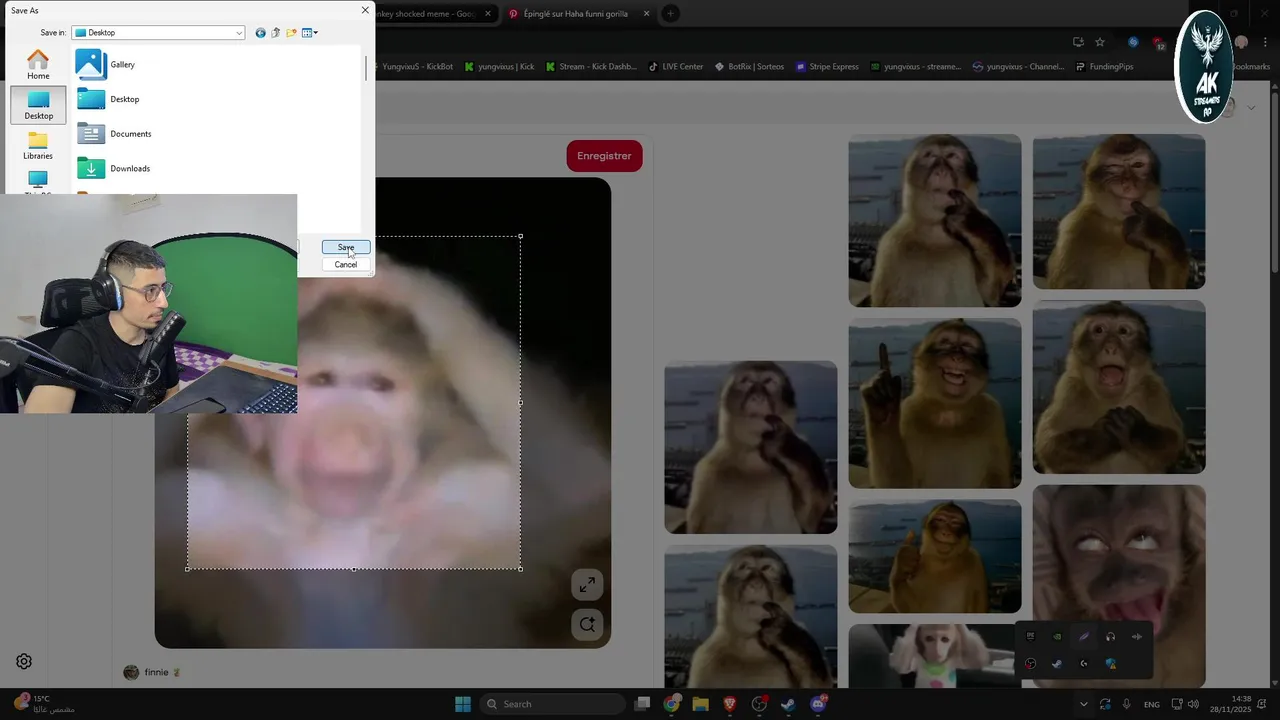The width and height of the screenshot is (1280, 720).
Task: Open the 'yungvixus - Channel...' bookmark
Action: pyautogui.click(x=1018, y=67)
